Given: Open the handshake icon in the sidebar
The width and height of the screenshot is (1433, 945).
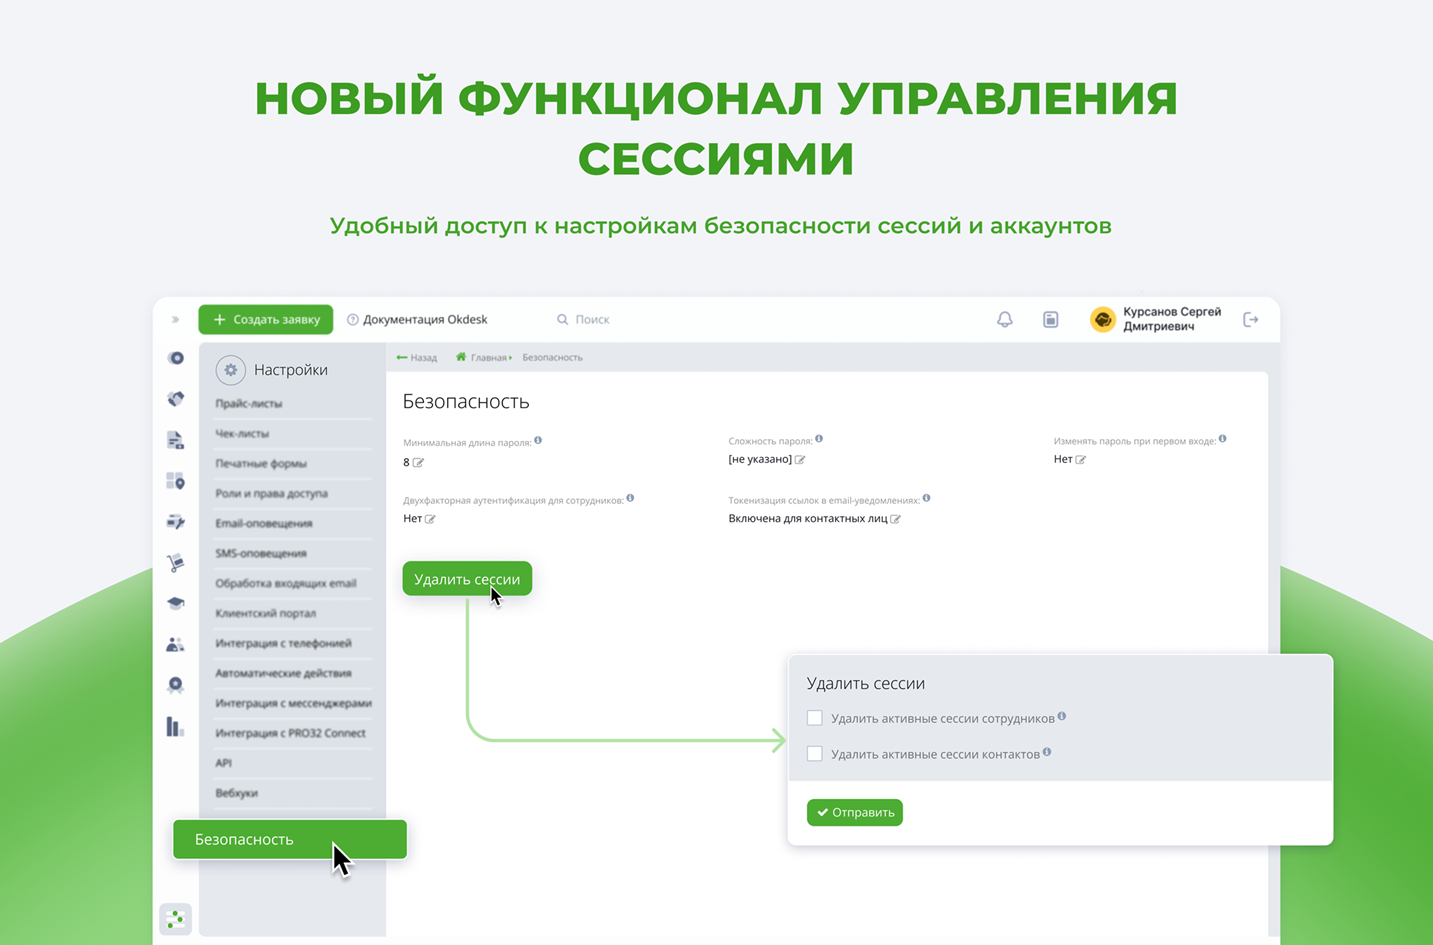Looking at the screenshot, I should point(176,399).
